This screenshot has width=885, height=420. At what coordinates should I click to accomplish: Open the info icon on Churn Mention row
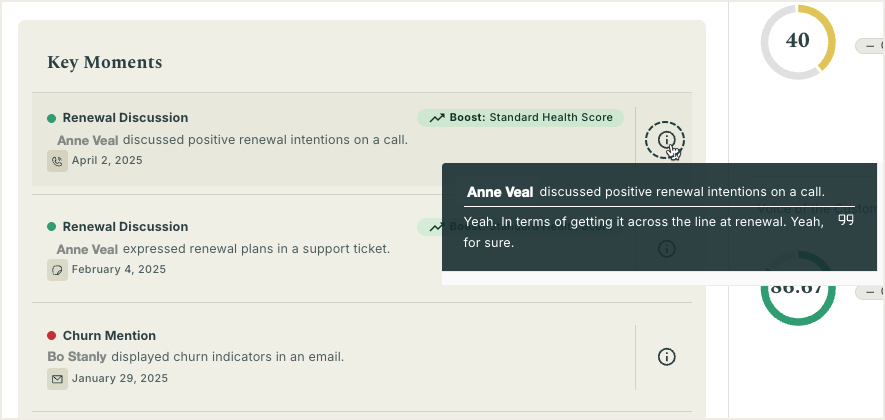pos(667,357)
